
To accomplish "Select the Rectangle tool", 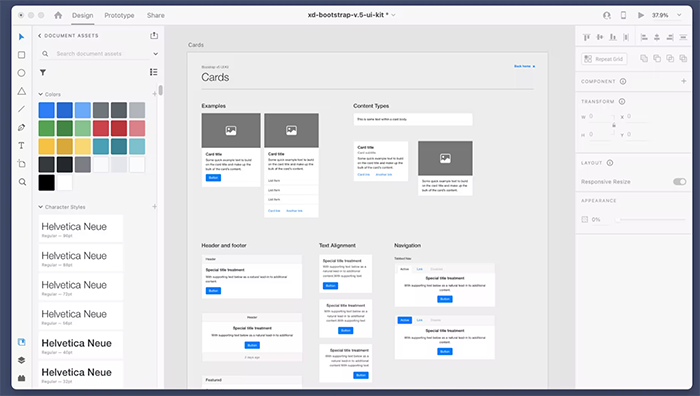I will [x=21, y=55].
